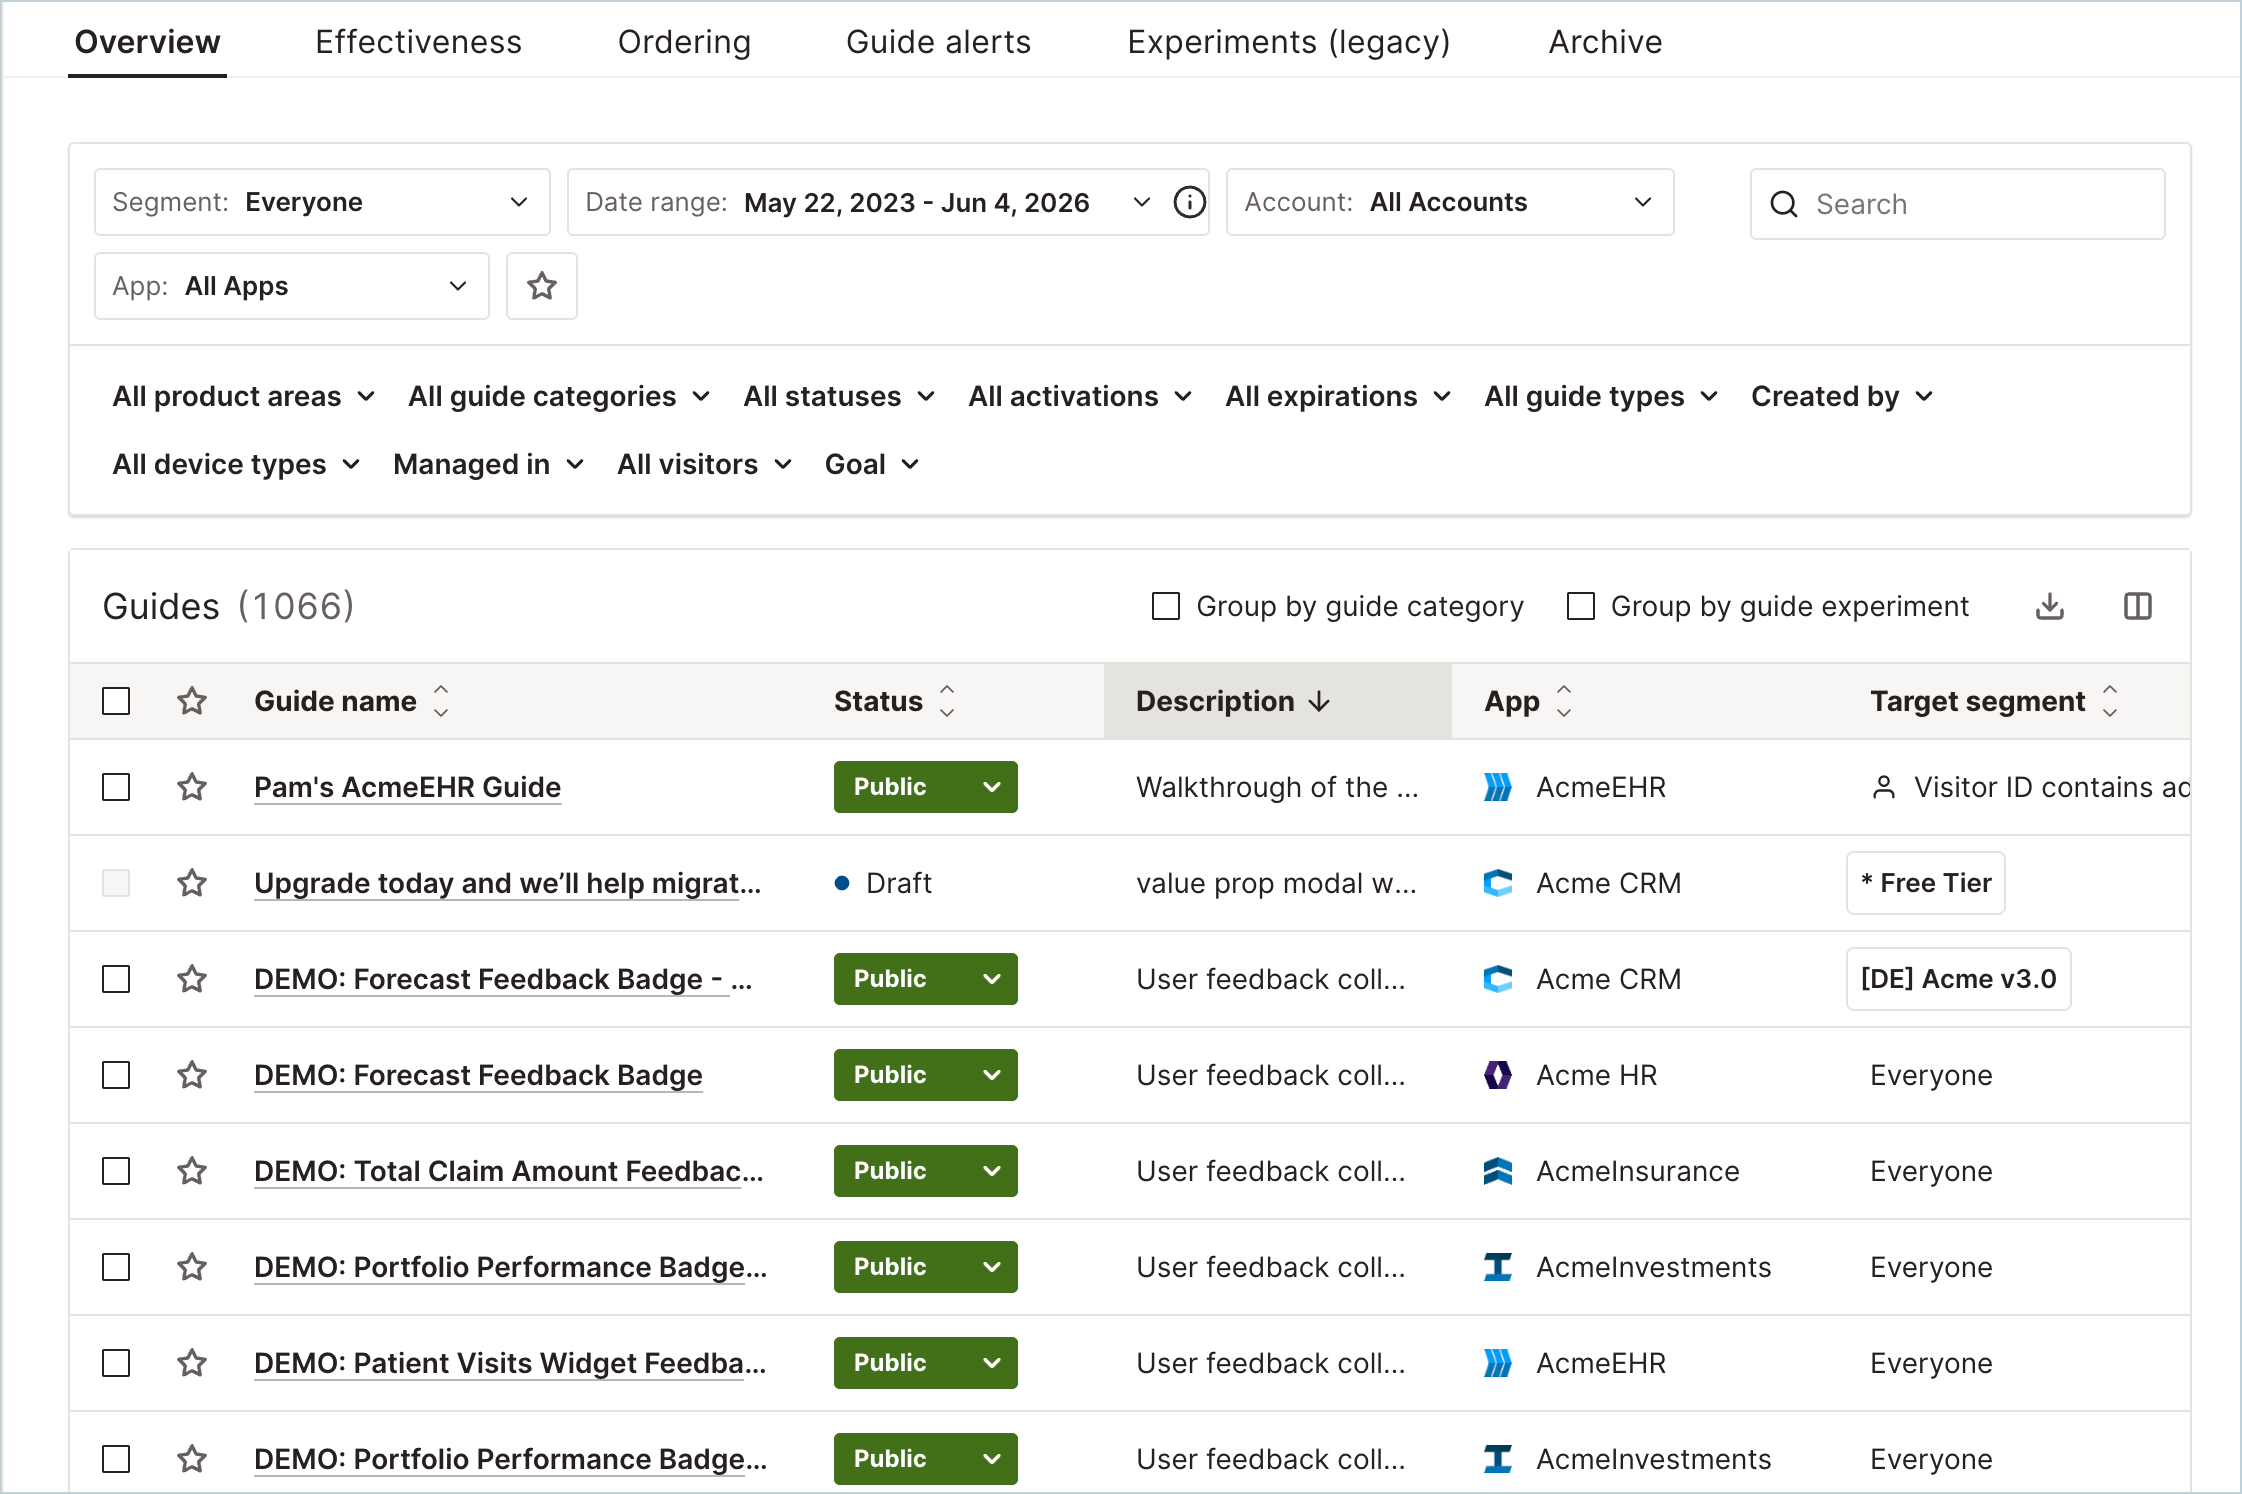Expand All expirations filter
The image size is (2242, 1494).
click(1338, 396)
